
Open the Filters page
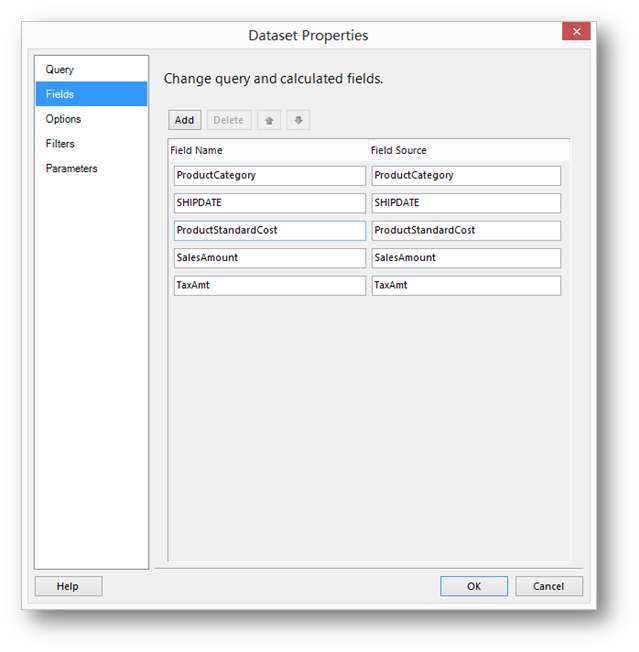pos(91,143)
